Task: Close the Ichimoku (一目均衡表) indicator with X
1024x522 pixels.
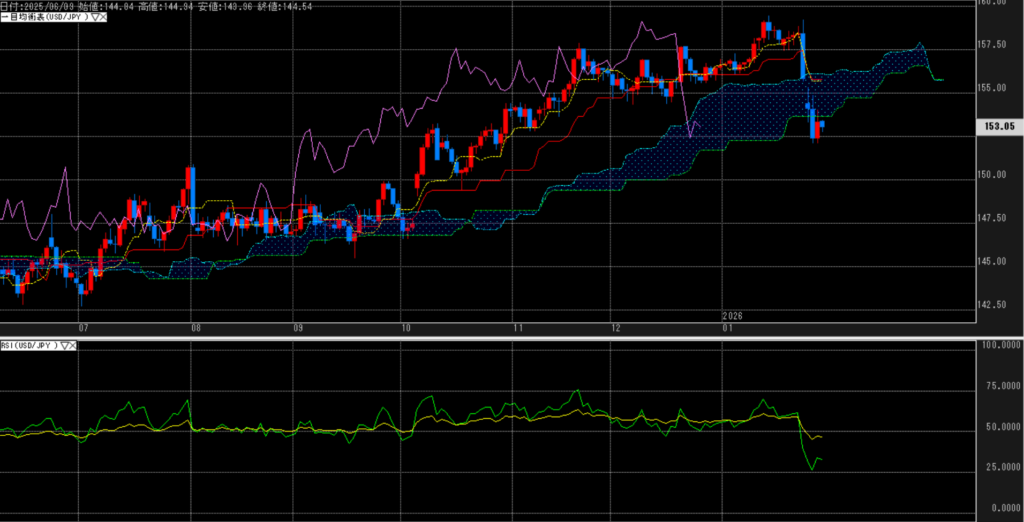Action: tap(104, 18)
